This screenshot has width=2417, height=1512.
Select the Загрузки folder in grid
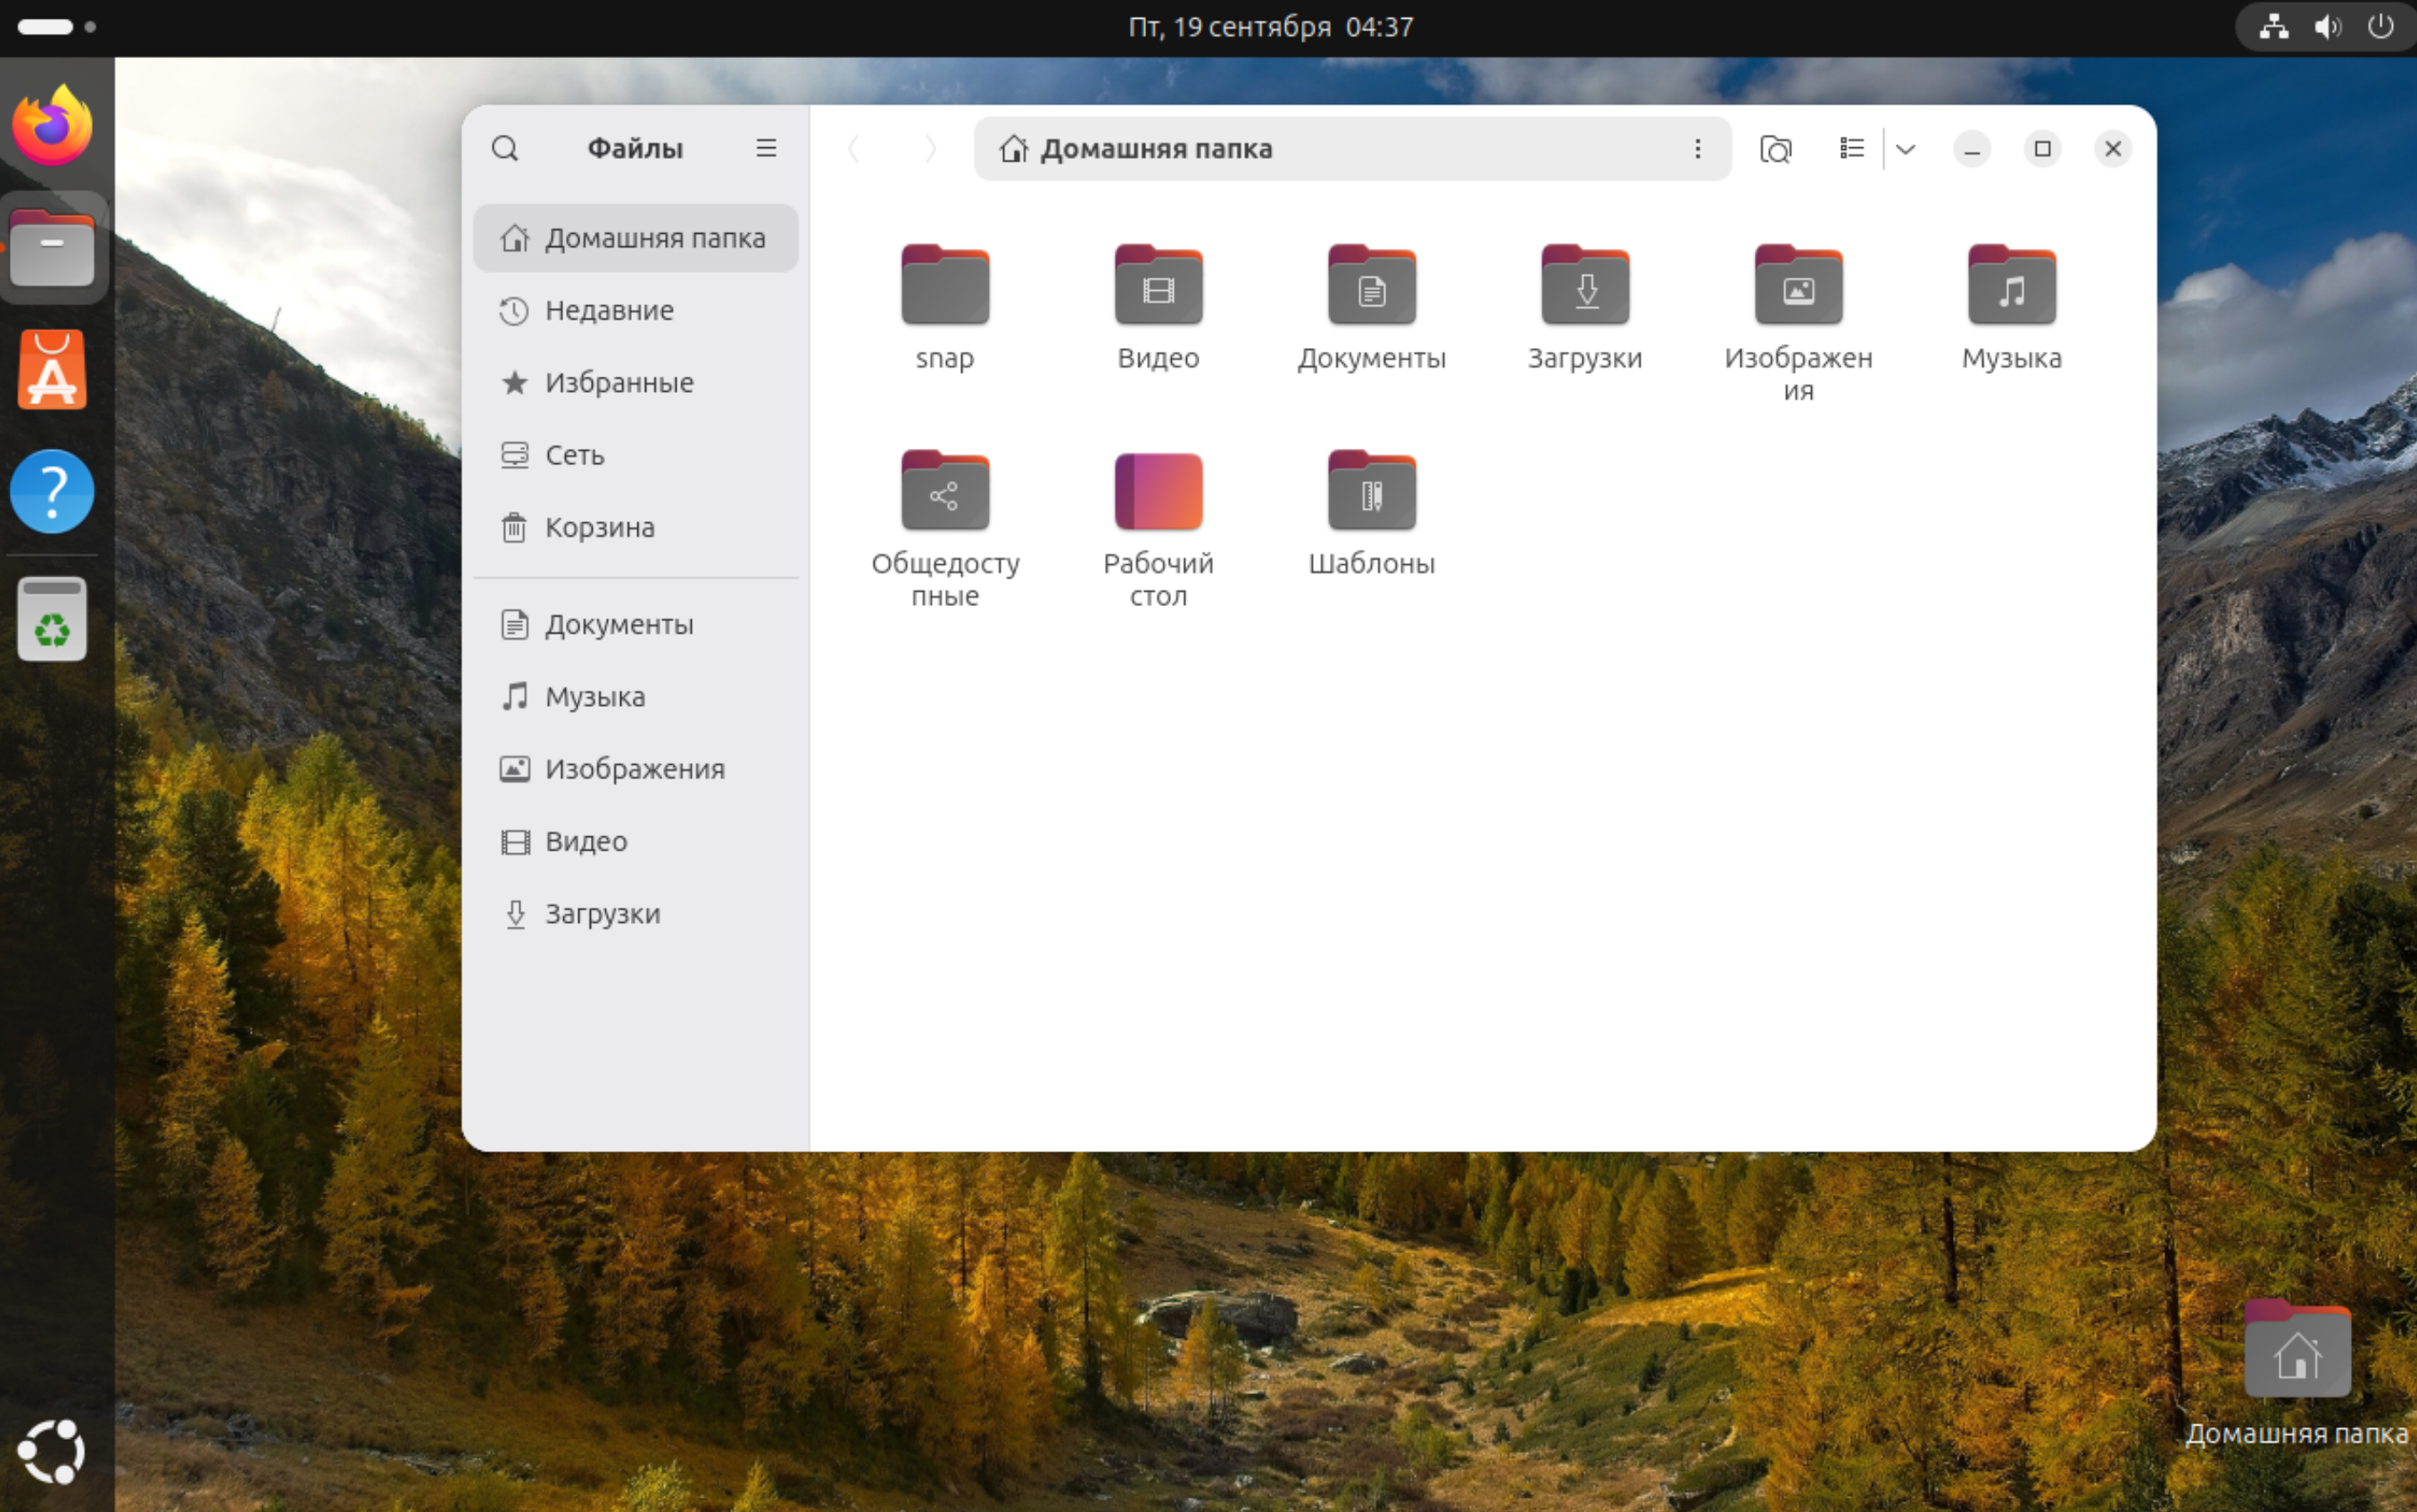tap(1585, 285)
